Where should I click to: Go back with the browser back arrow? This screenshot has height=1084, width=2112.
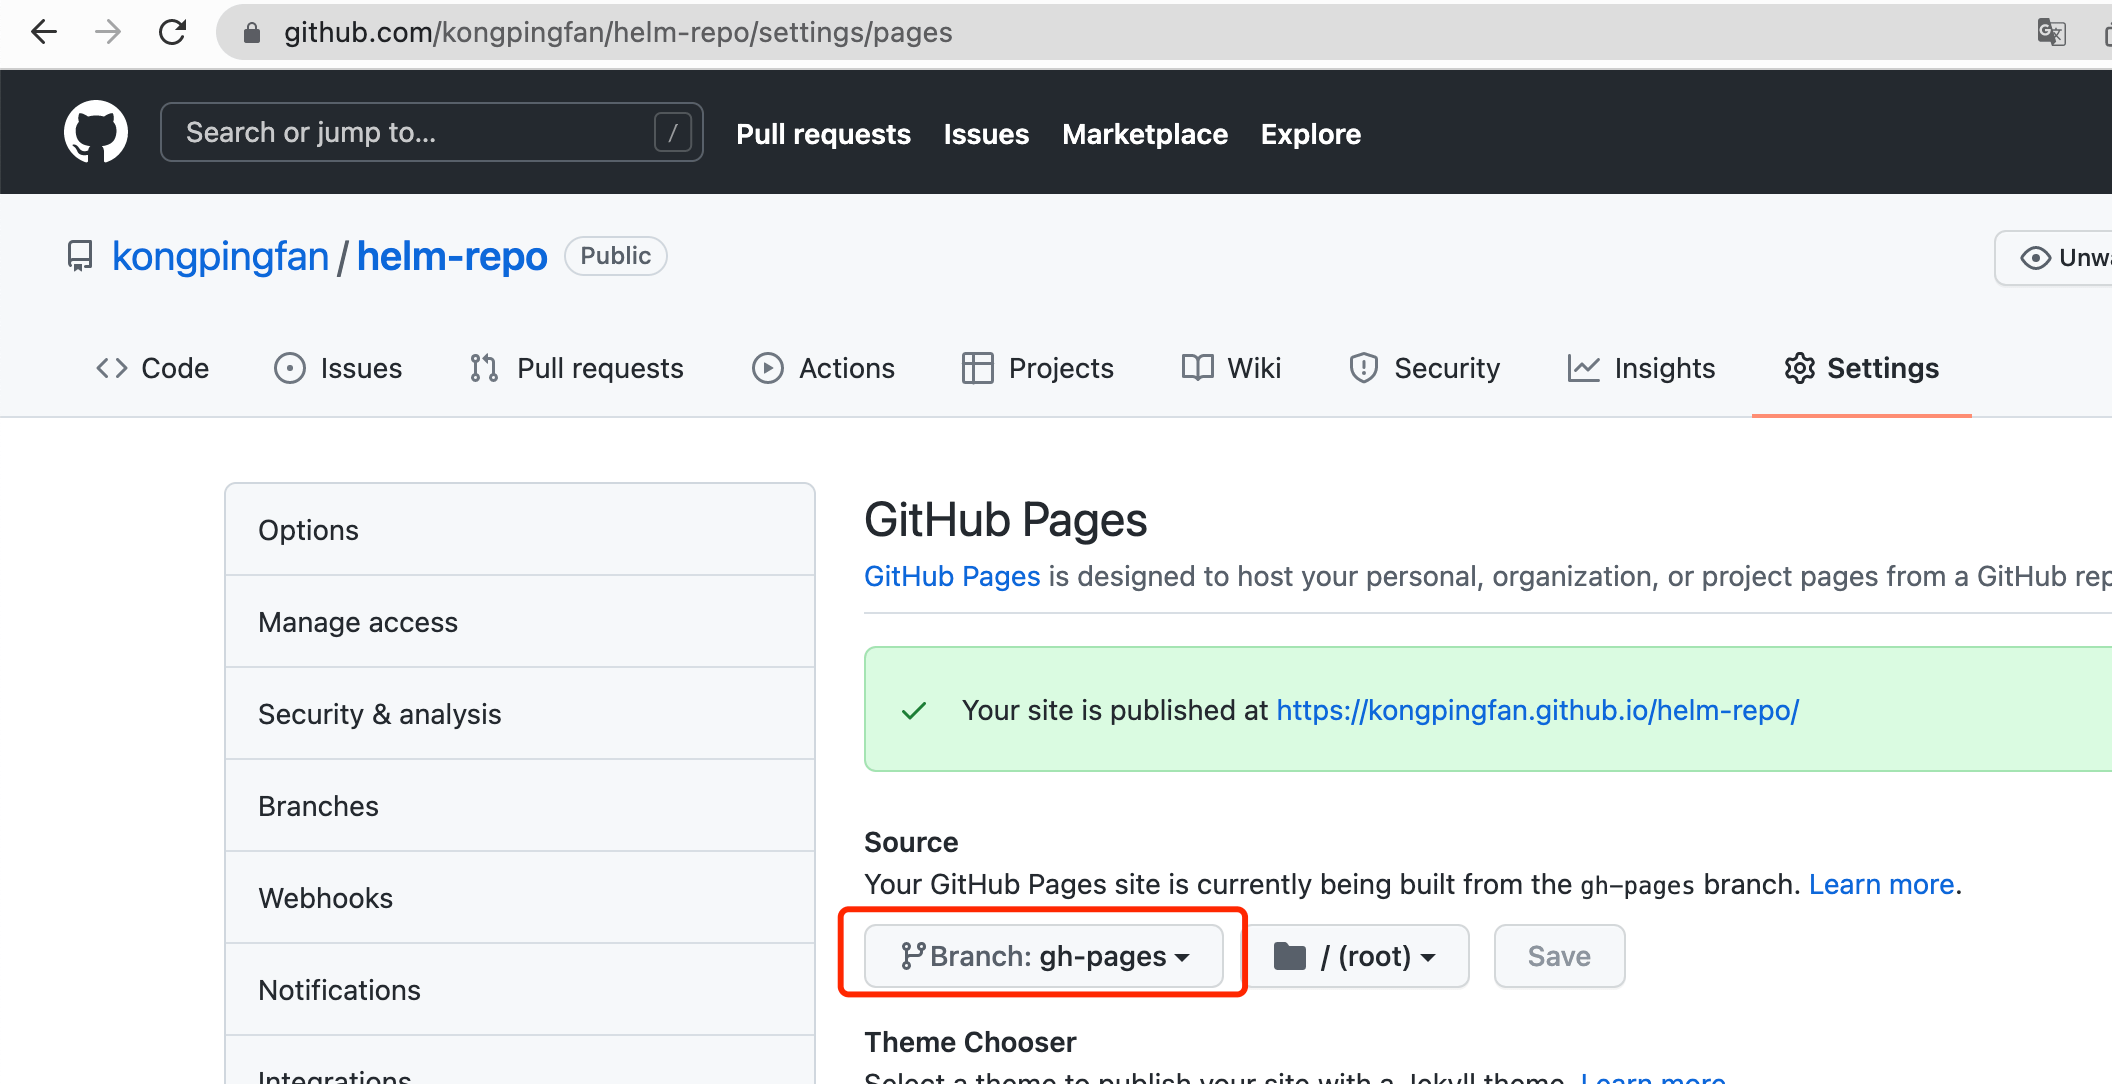tap(44, 33)
